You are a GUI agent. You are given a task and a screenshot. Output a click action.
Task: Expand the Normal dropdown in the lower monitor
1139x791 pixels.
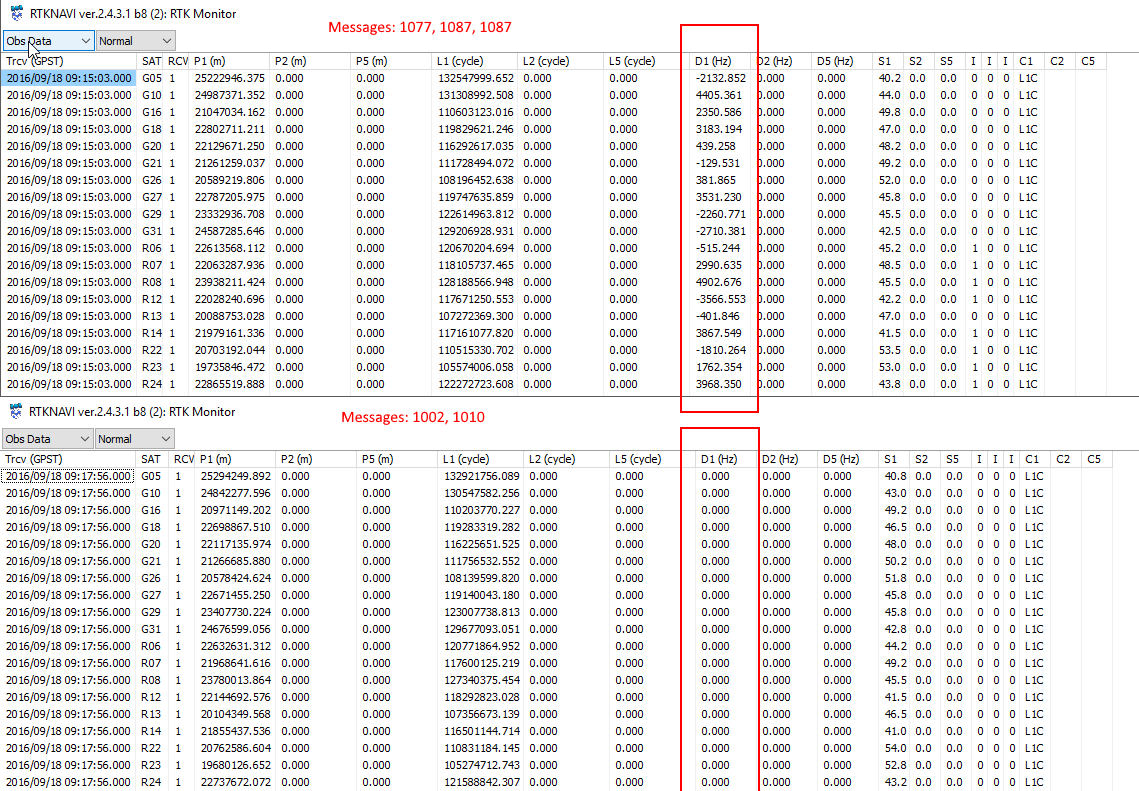135,439
